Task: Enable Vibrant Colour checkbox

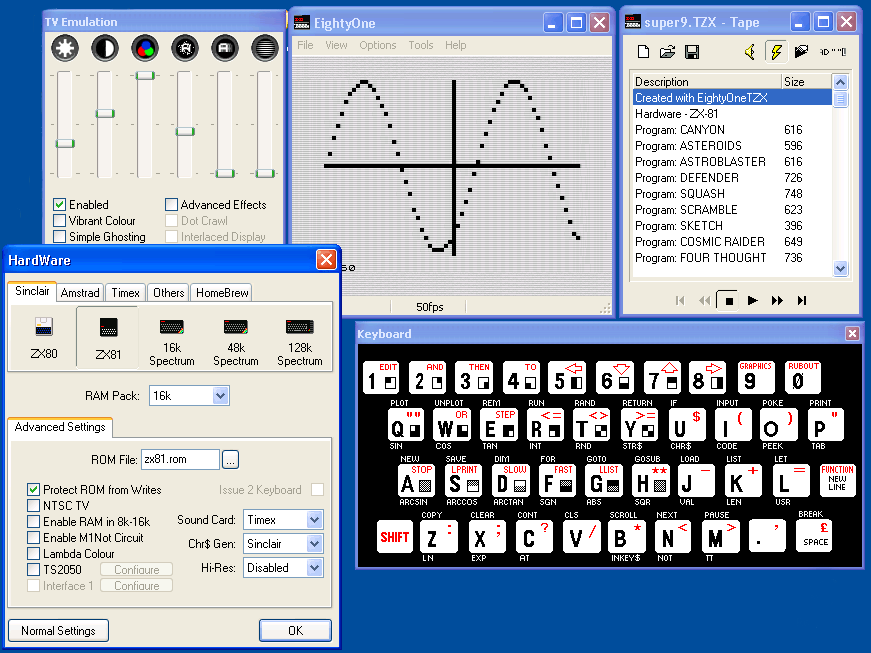Action: (x=59, y=221)
